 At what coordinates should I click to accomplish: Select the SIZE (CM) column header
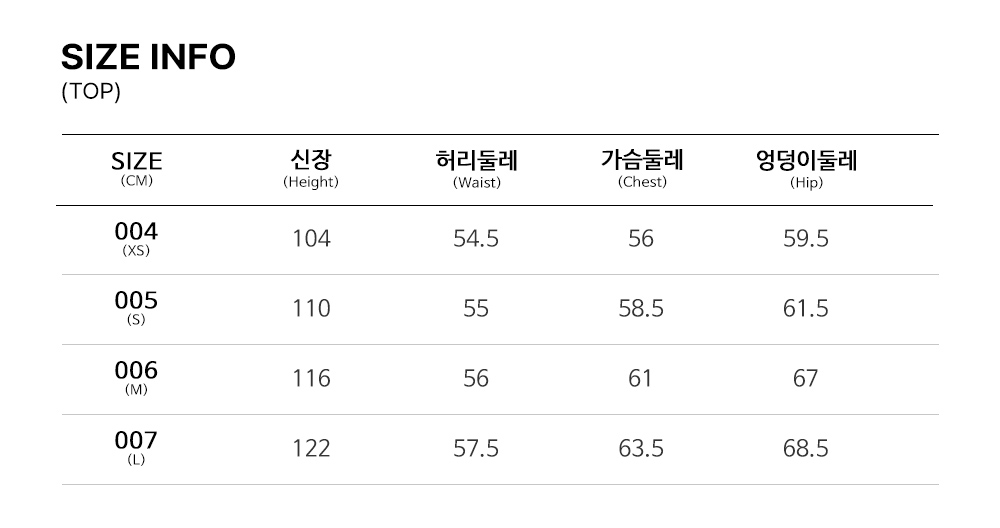(136, 168)
